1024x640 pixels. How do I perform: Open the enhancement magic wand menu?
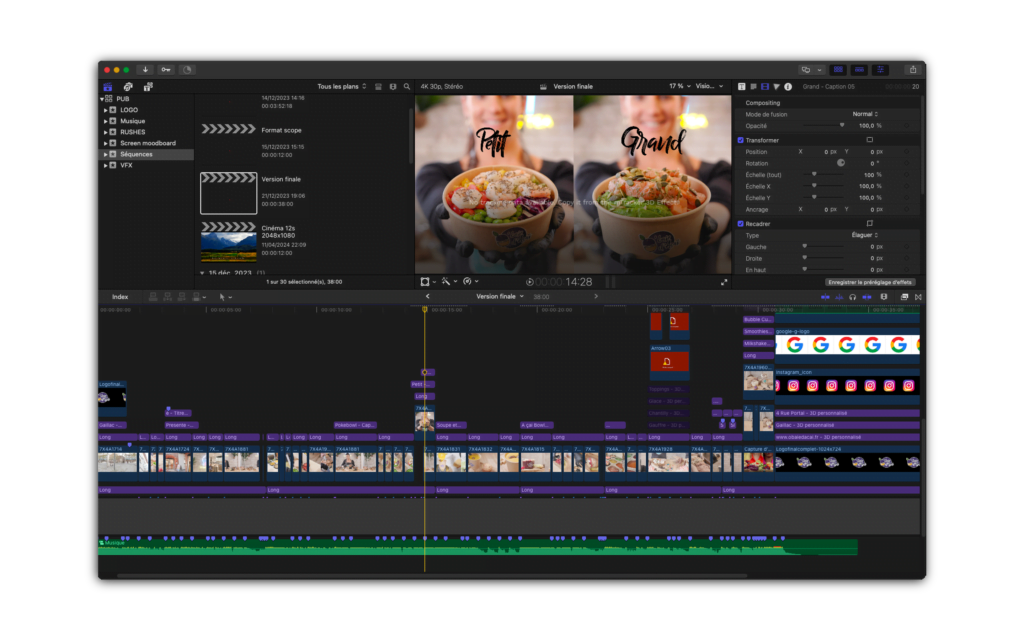pyautogui.click(x=449, y=281)
